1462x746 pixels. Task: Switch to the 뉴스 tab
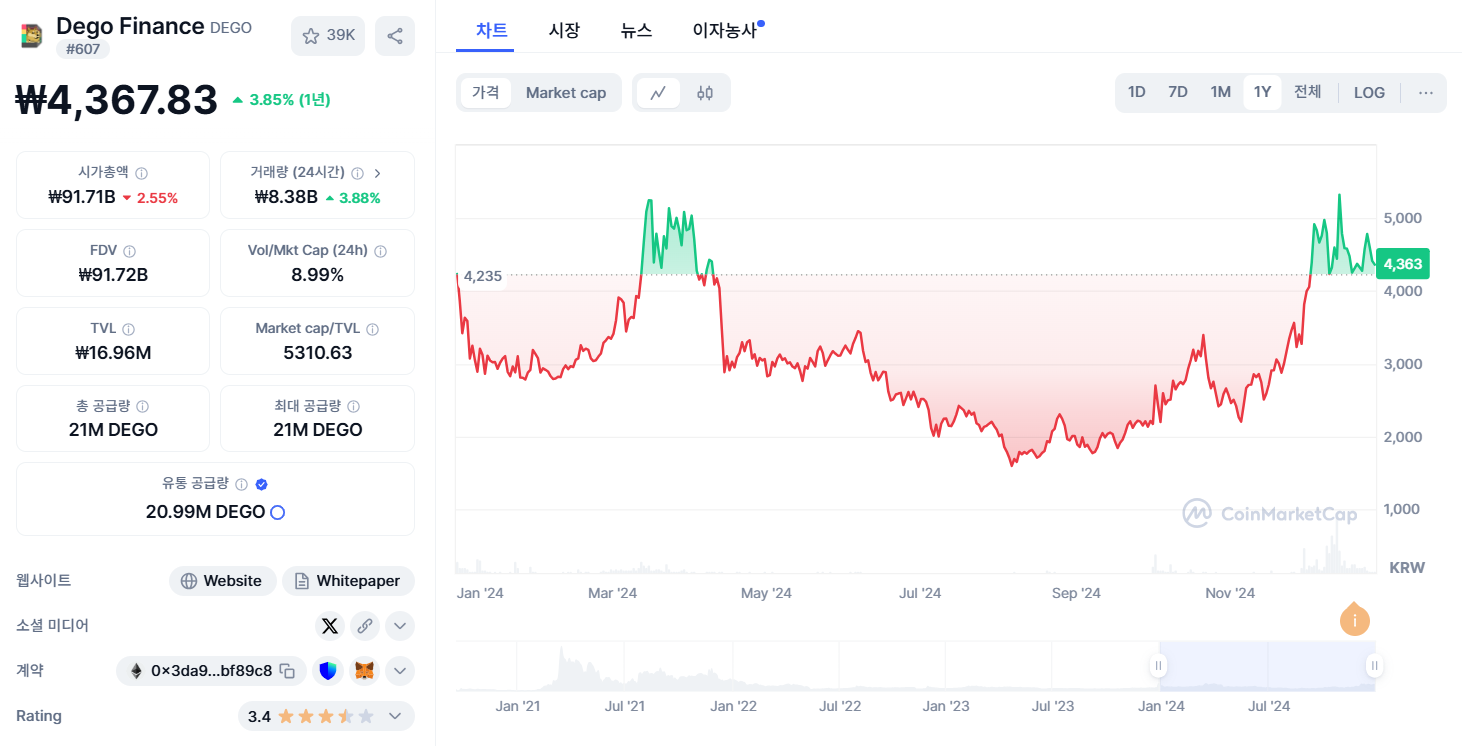[x=636, y=30]
